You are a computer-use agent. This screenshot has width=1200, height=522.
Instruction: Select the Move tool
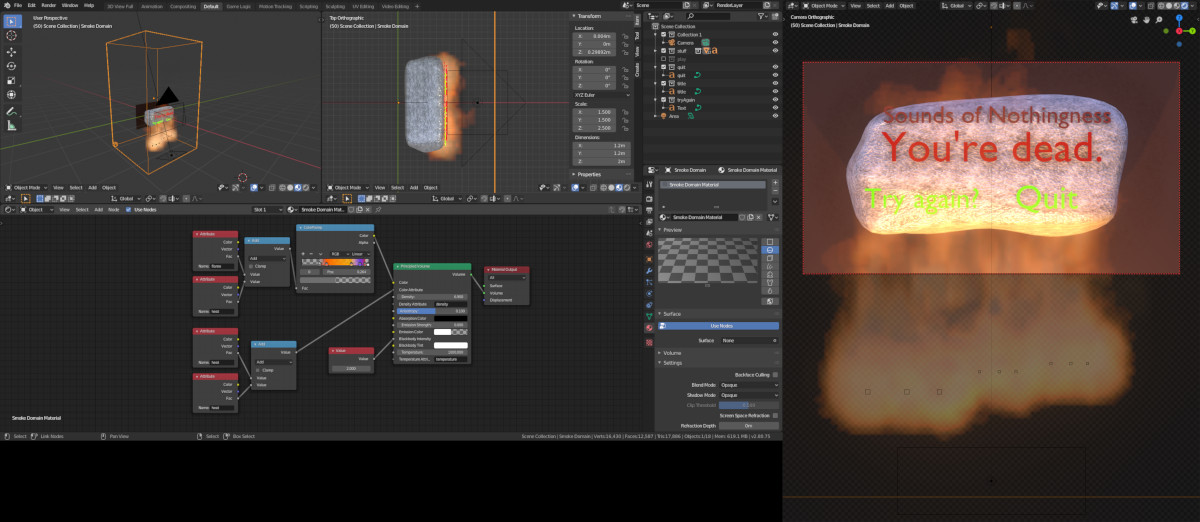[x=12, y=51]
